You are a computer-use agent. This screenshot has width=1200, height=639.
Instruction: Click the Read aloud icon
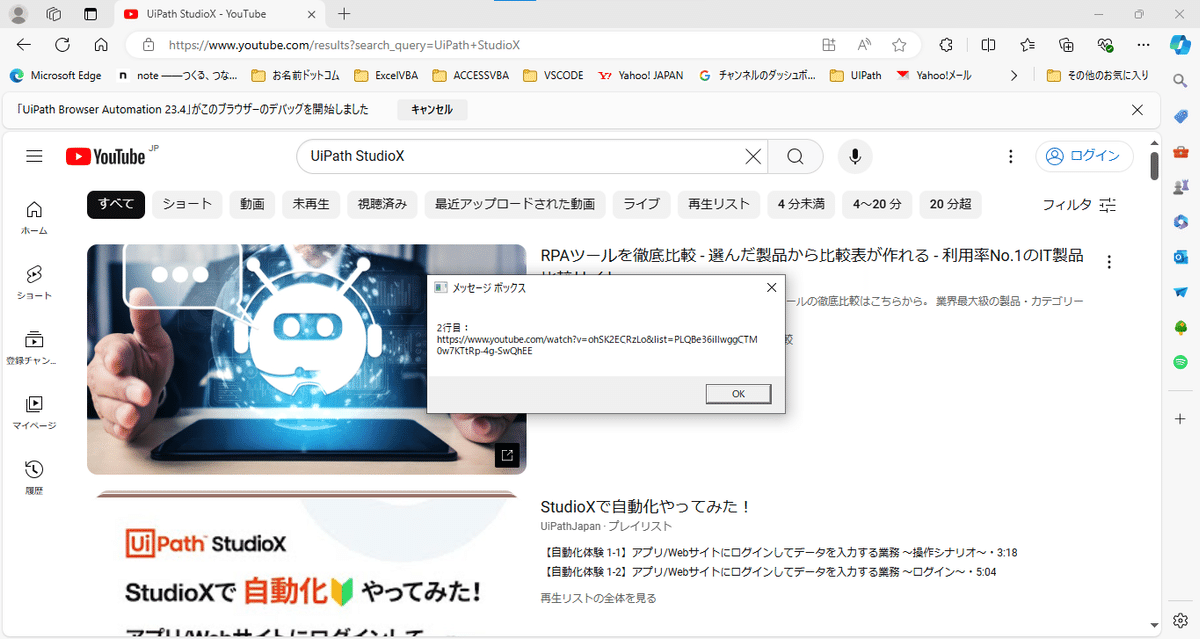pos(864,45)
